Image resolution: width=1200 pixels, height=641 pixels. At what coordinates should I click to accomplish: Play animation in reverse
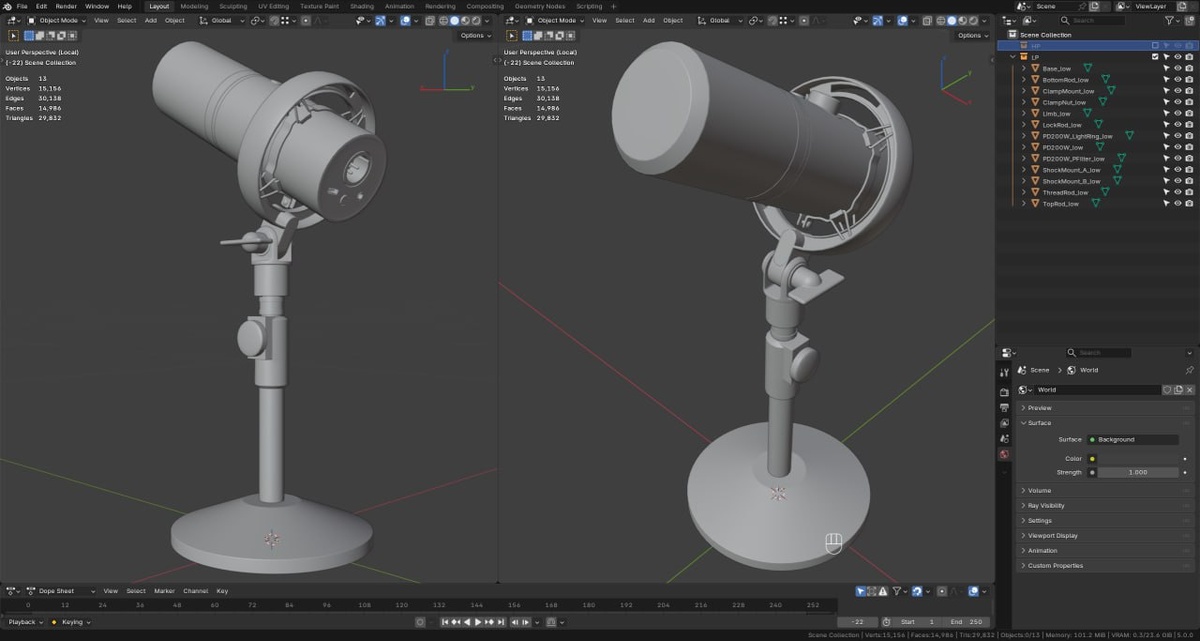[x=467, y=622]
